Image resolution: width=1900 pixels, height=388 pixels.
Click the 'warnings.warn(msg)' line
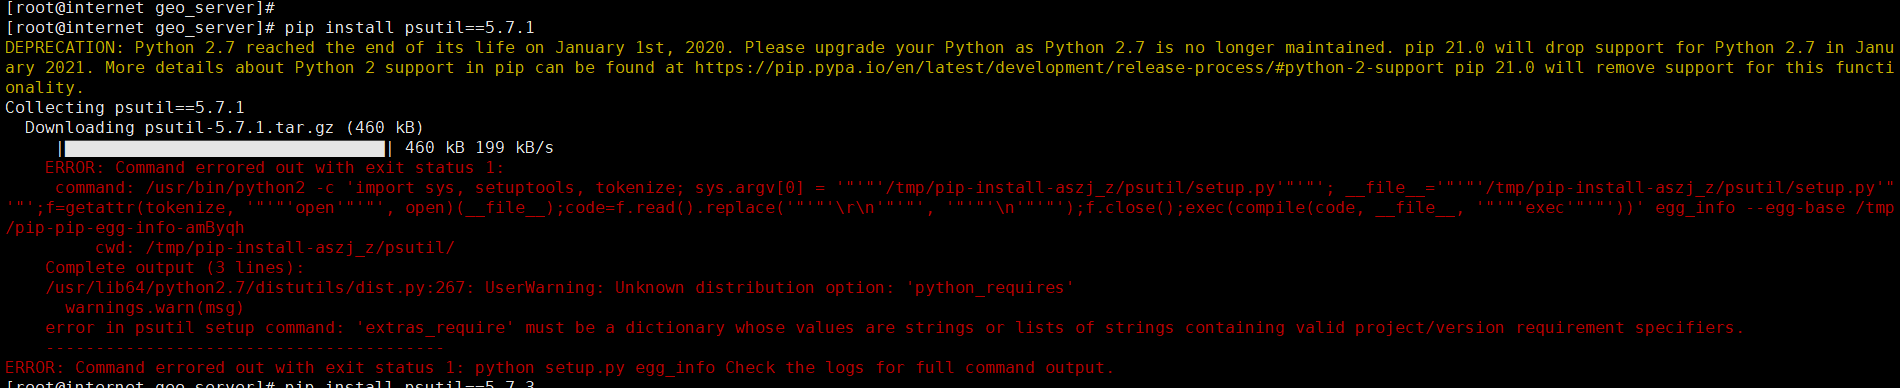point(155,307)
